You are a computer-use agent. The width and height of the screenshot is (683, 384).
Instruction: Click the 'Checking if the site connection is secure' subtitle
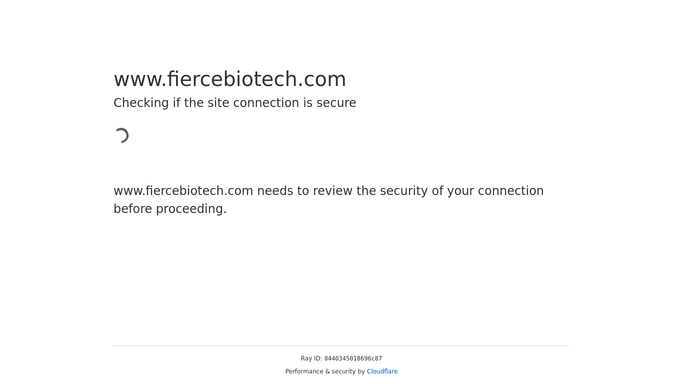point(235,103)
